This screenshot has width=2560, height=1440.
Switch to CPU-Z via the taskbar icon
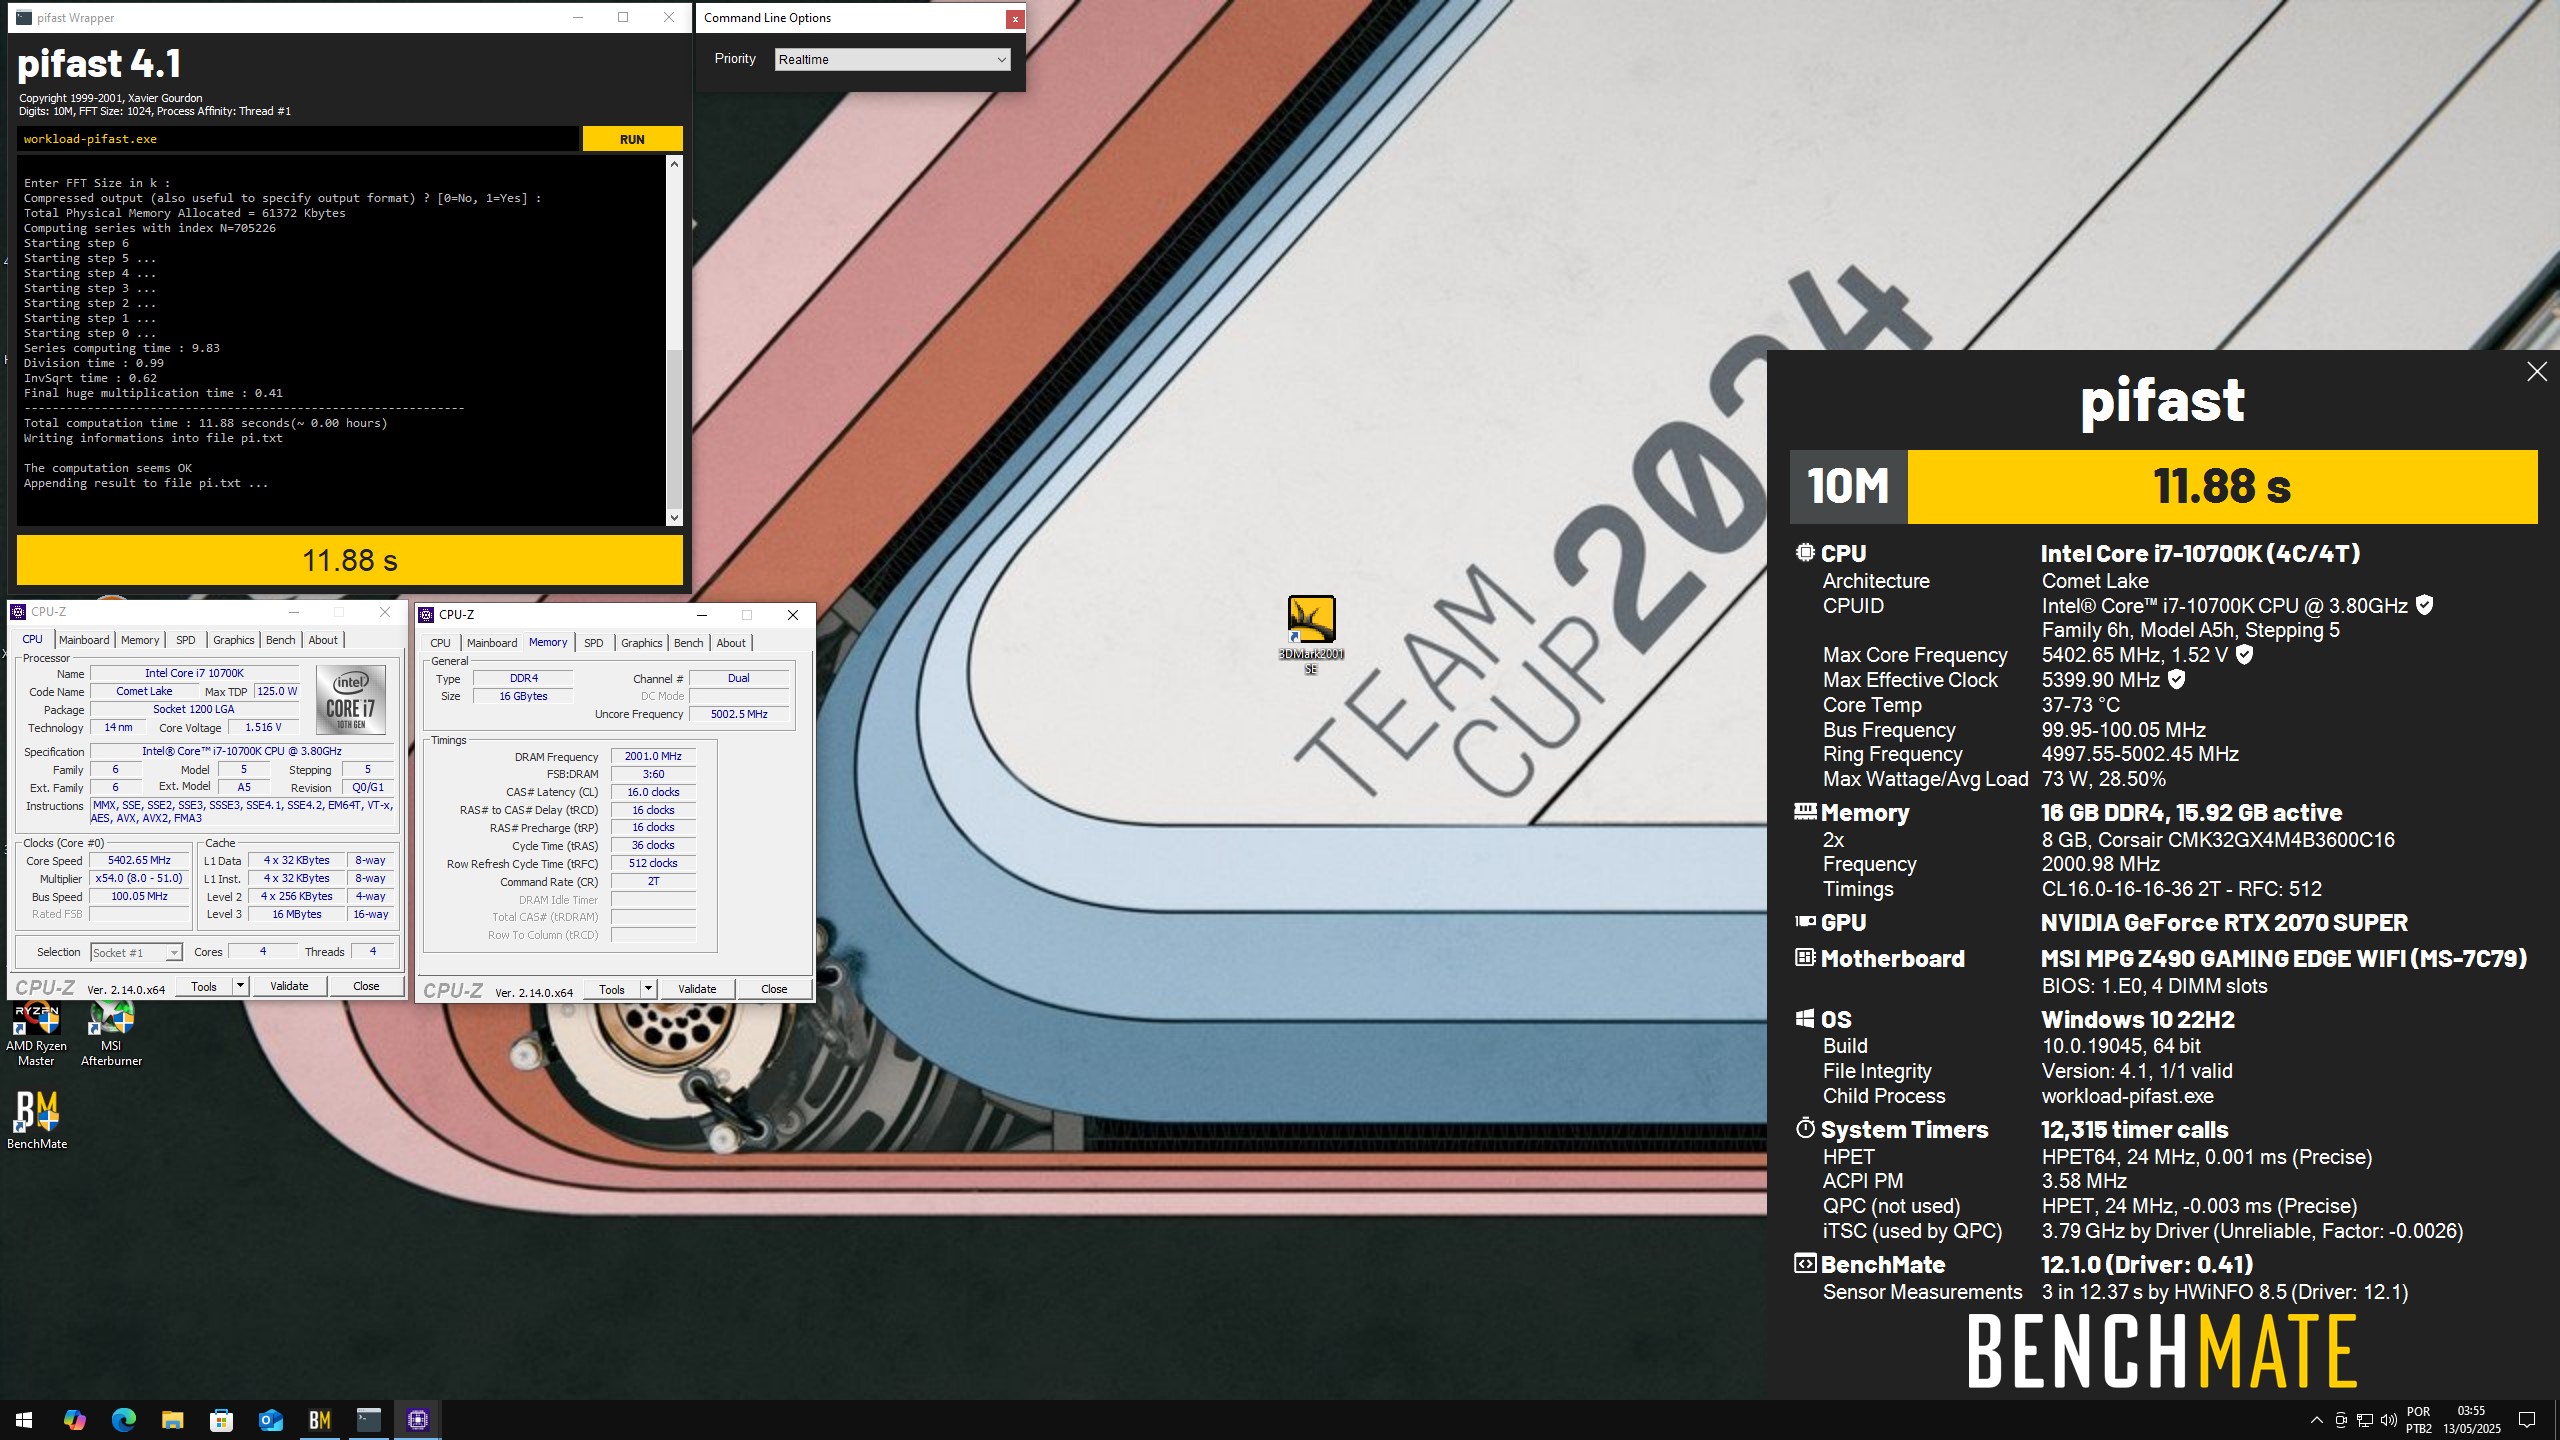[417, 1419]
